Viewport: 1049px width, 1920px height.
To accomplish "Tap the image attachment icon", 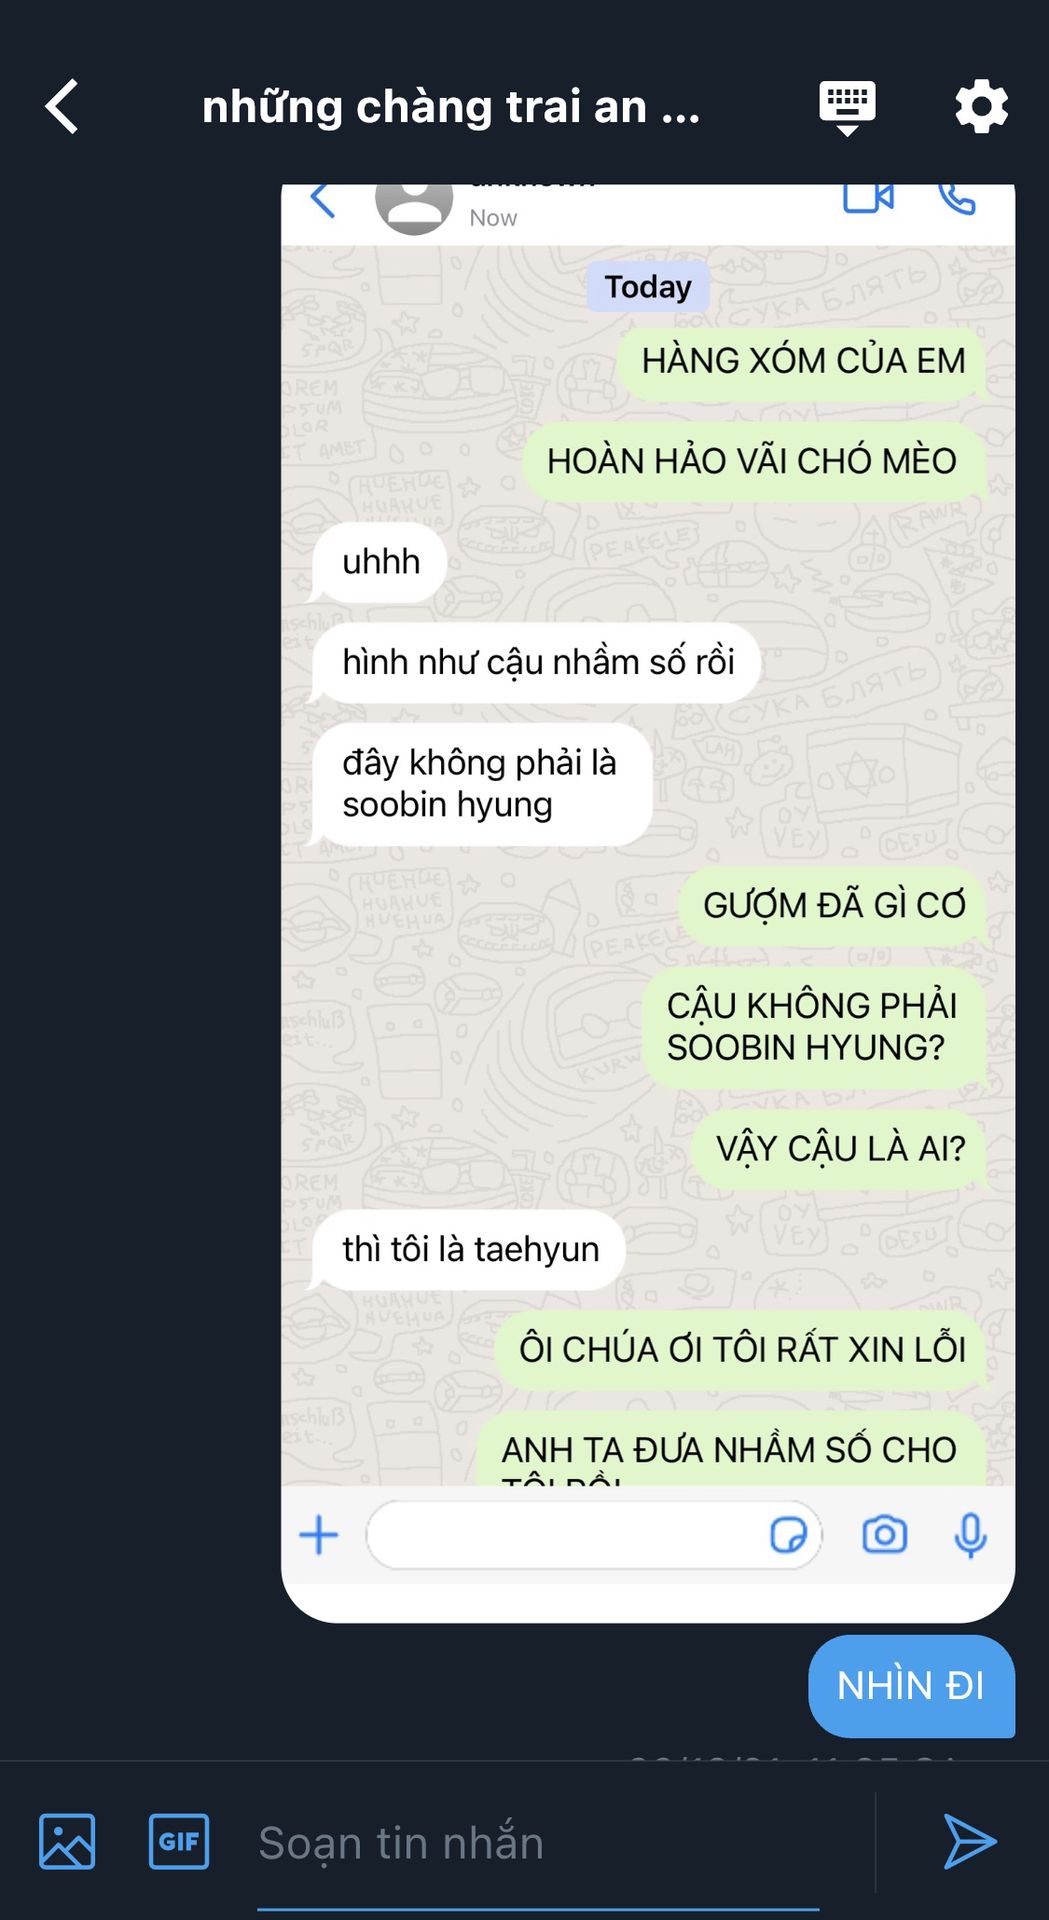I will (x=67, y=1841).
